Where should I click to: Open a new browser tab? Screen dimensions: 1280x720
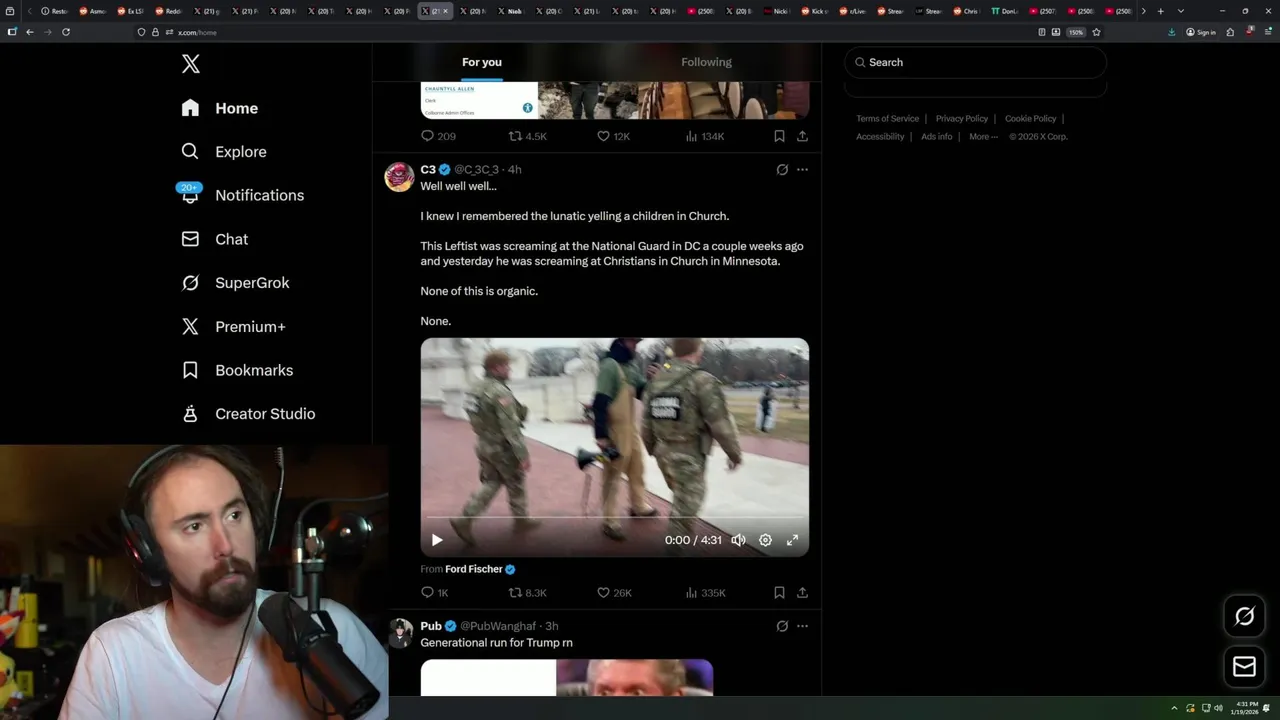[x=1160, y=11]
